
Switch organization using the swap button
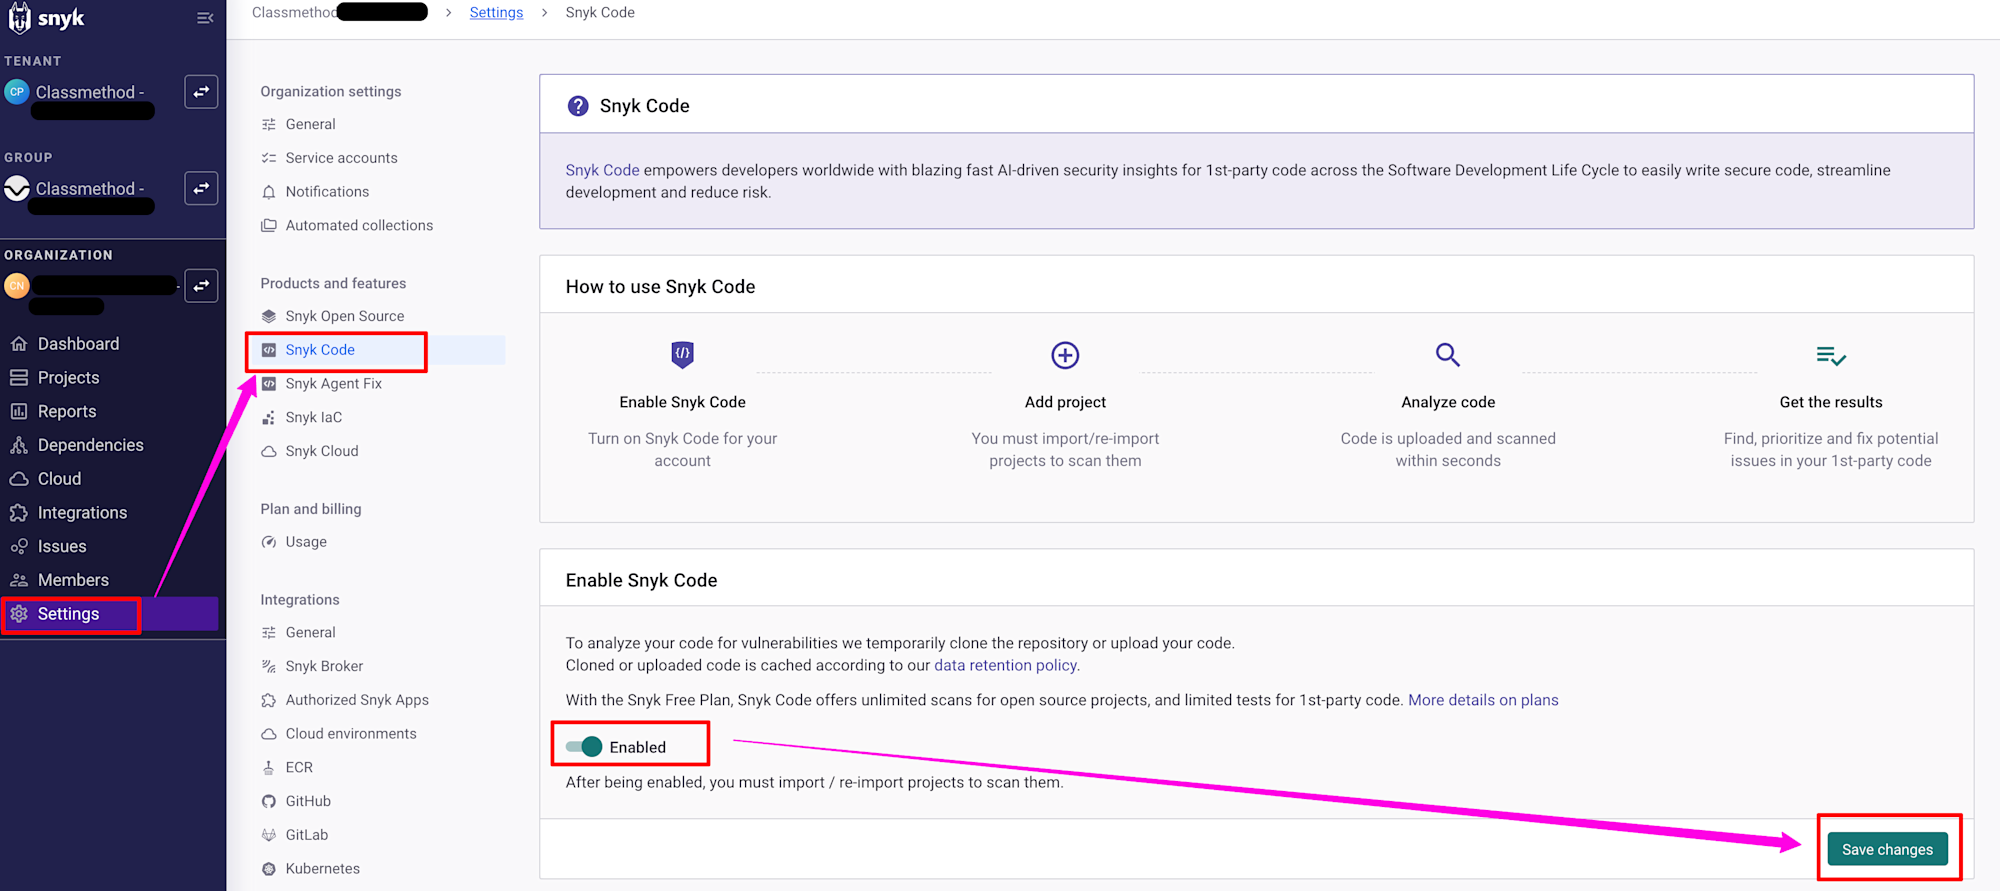point(201,286)
